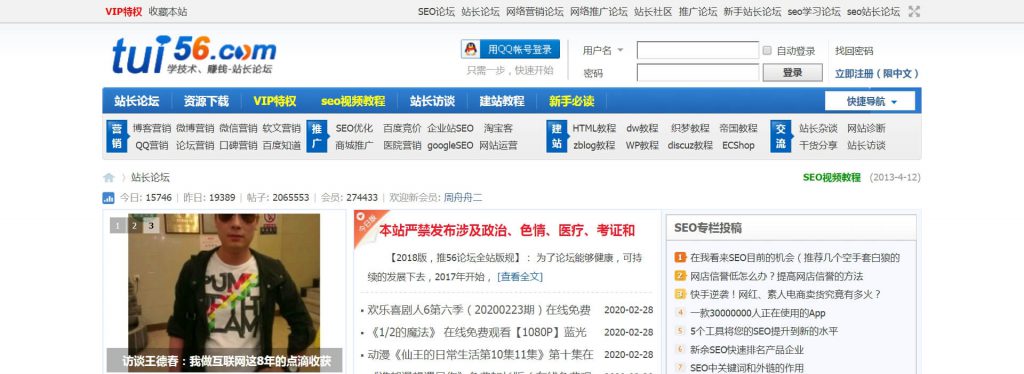Open the red 本站严禁发布 headline
The image size is (1024, 374).
[x=507, y=230]
